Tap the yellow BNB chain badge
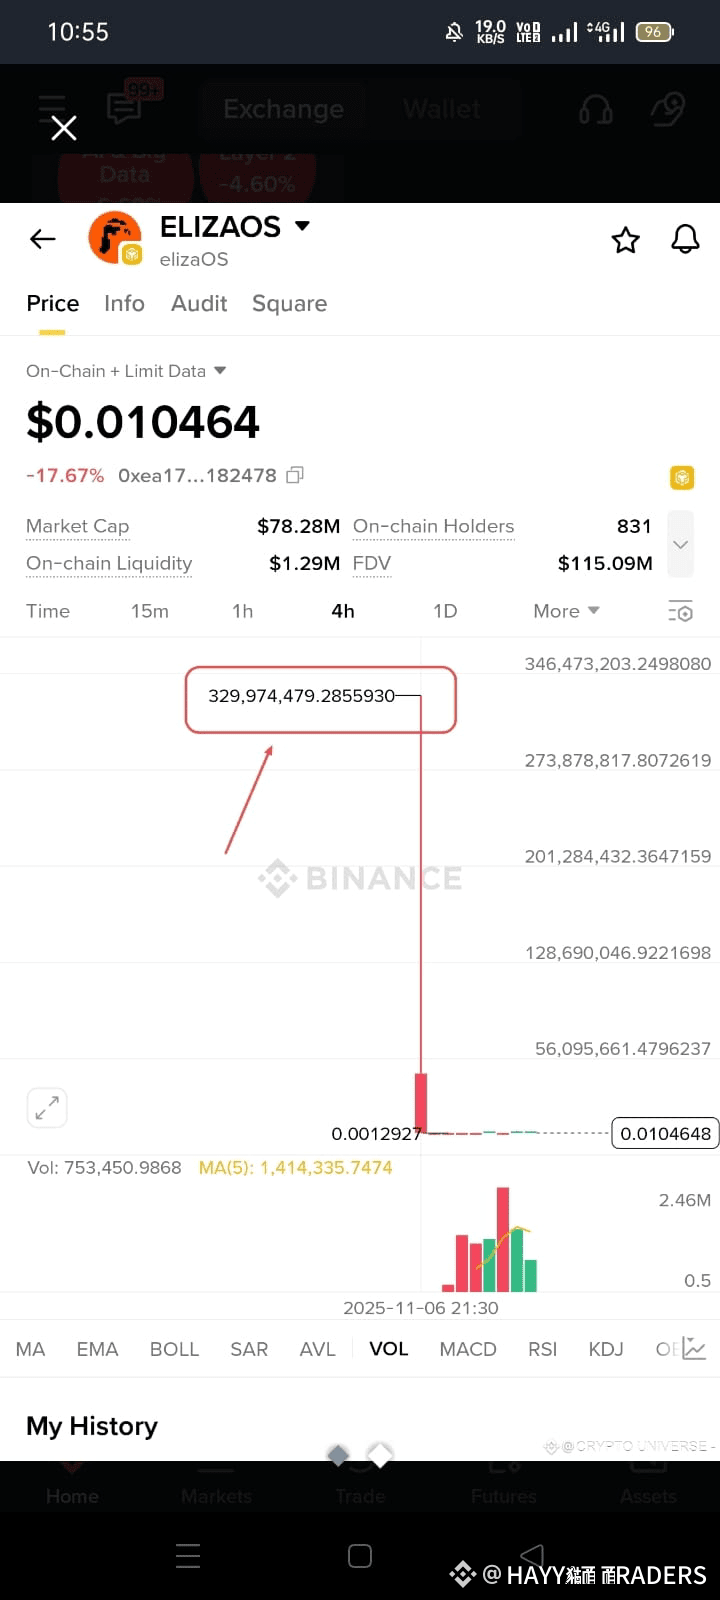This screenshot has height=1600, width=720. [682, 478]
